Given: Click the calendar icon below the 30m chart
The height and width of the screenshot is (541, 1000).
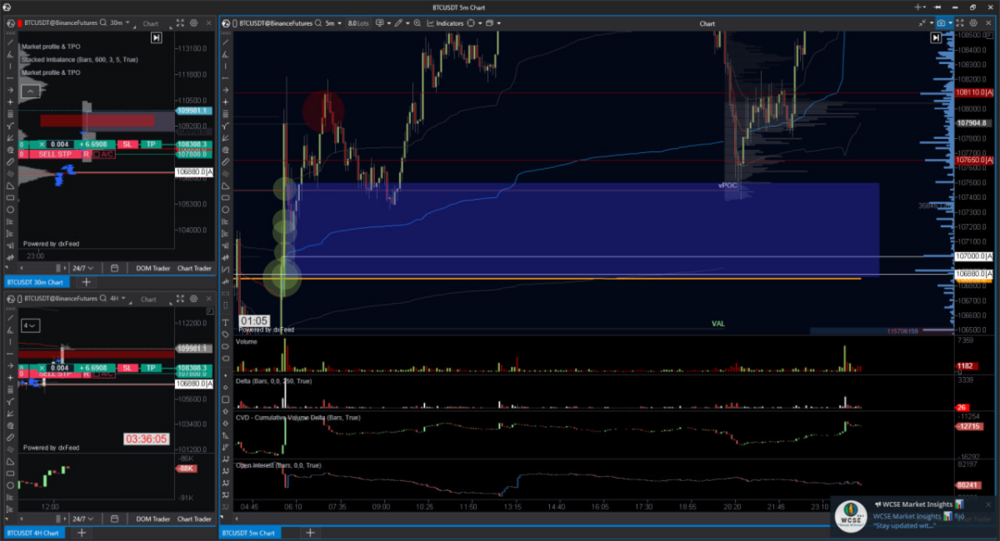Looking at the screenshot, I should (114, 268).
